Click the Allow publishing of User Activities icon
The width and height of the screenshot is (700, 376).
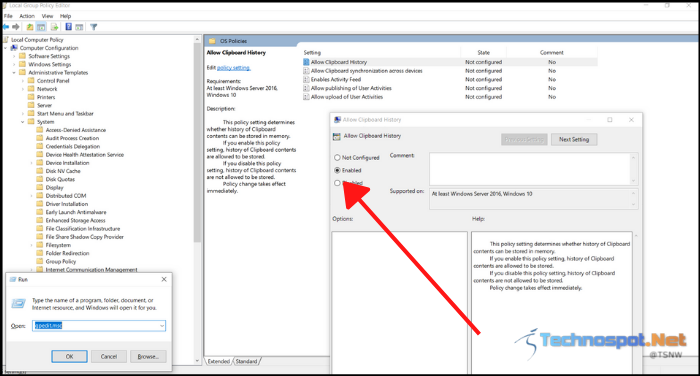[306, 88]
